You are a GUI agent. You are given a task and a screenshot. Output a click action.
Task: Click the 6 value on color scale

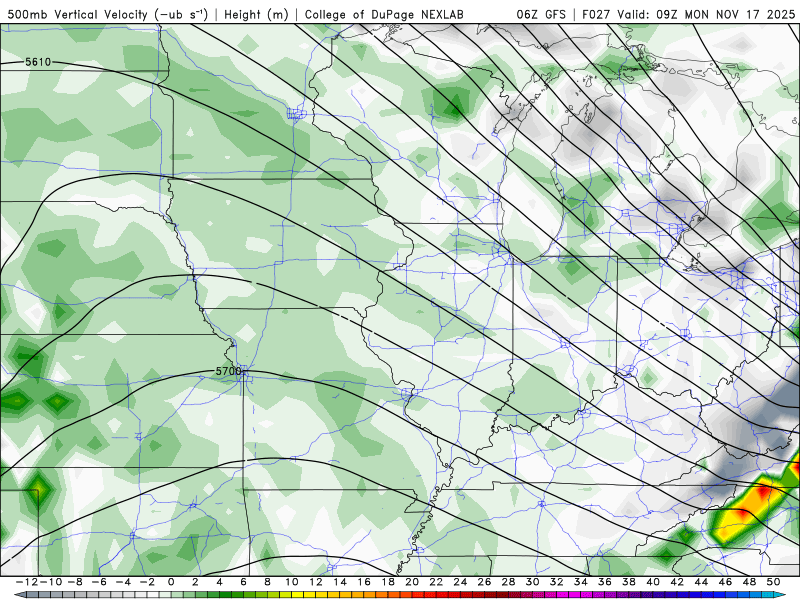(243, 582)
